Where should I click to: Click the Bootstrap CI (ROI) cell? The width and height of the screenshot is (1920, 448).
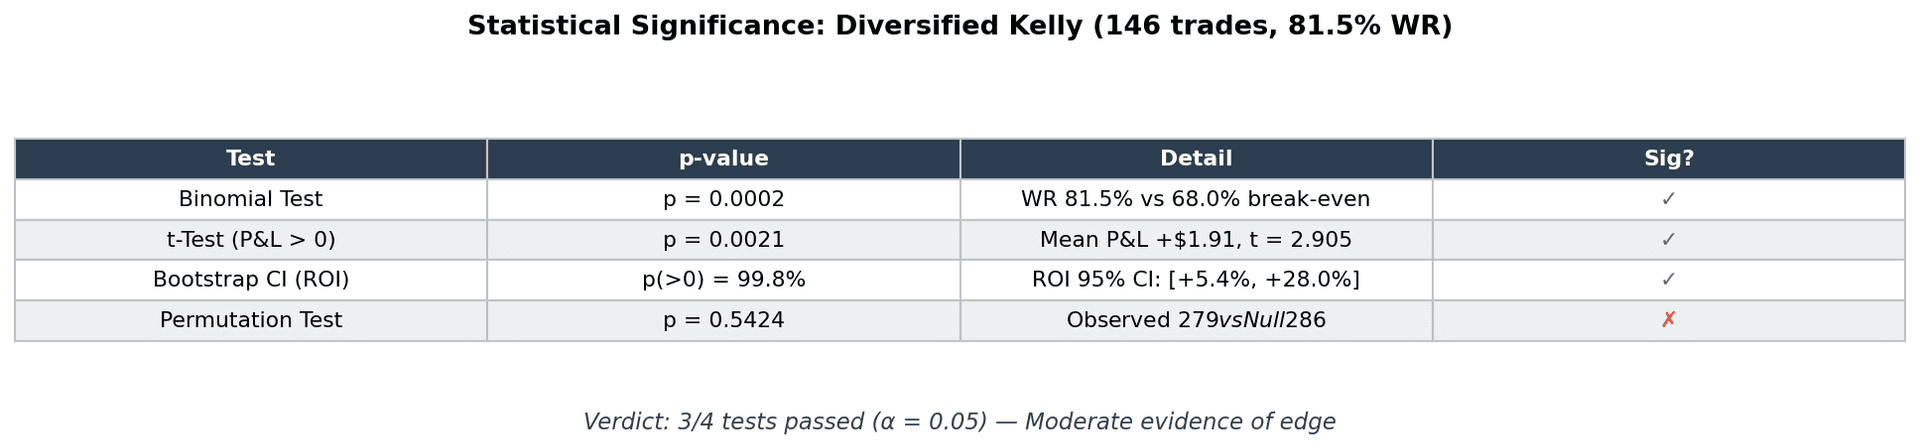[250, 280]
